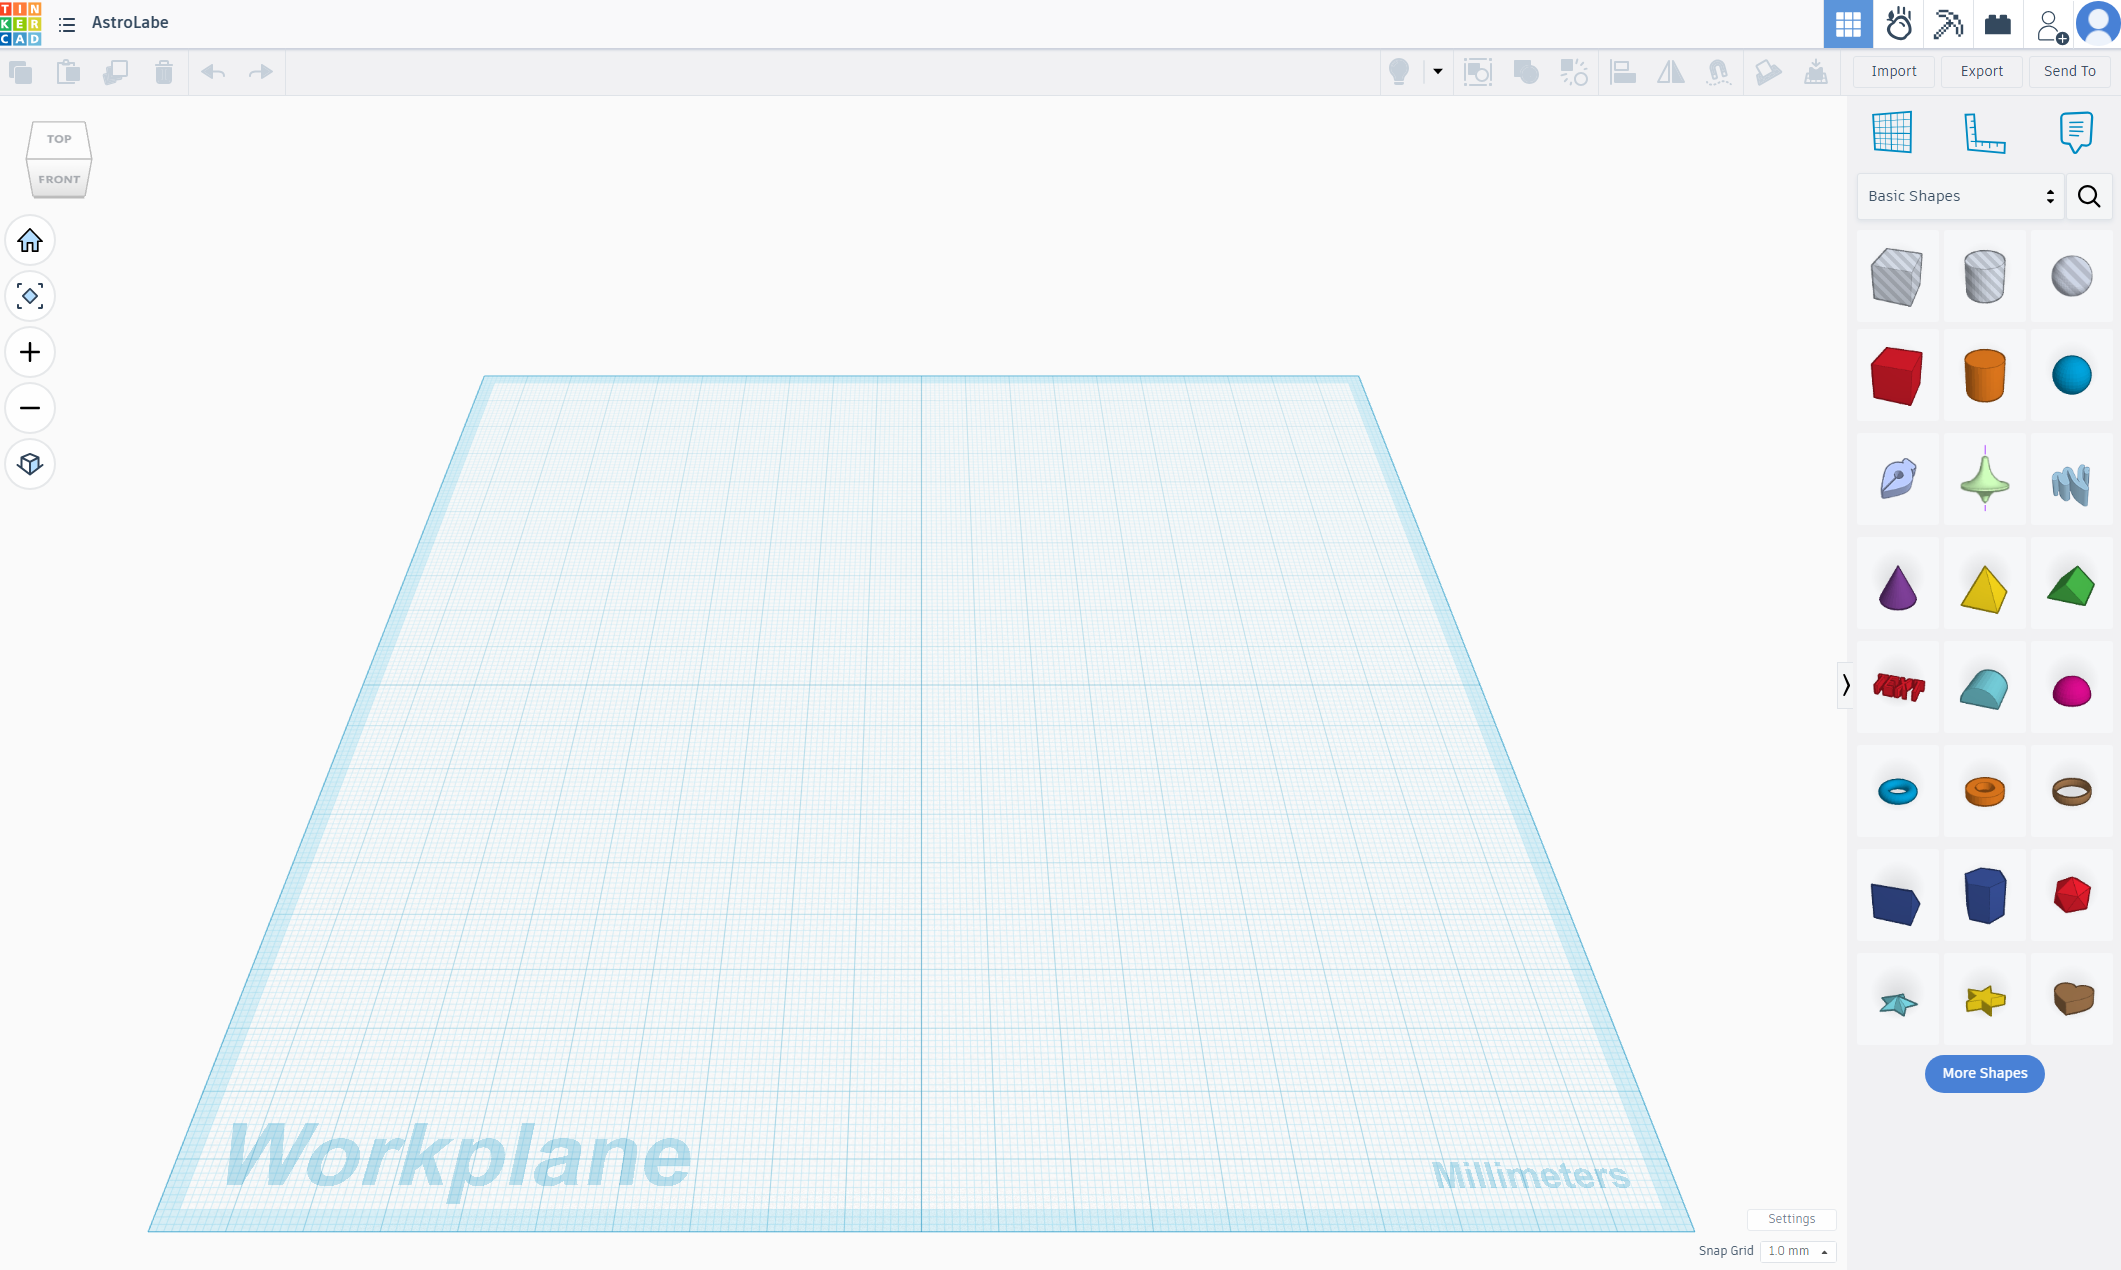Image resolution: width=2121 pixels, height=1270 pixels.
Task: Select the blue Sphere shape
Action: coord(2072,376)
